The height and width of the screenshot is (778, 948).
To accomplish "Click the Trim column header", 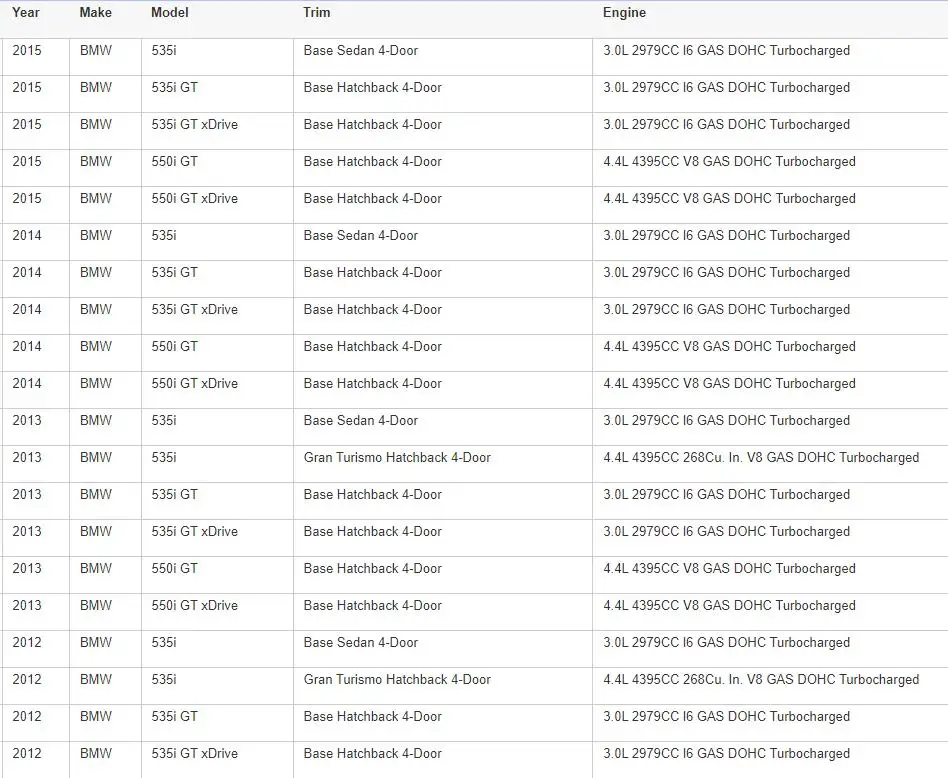I will pyautogui.click(x=317, y=13).
